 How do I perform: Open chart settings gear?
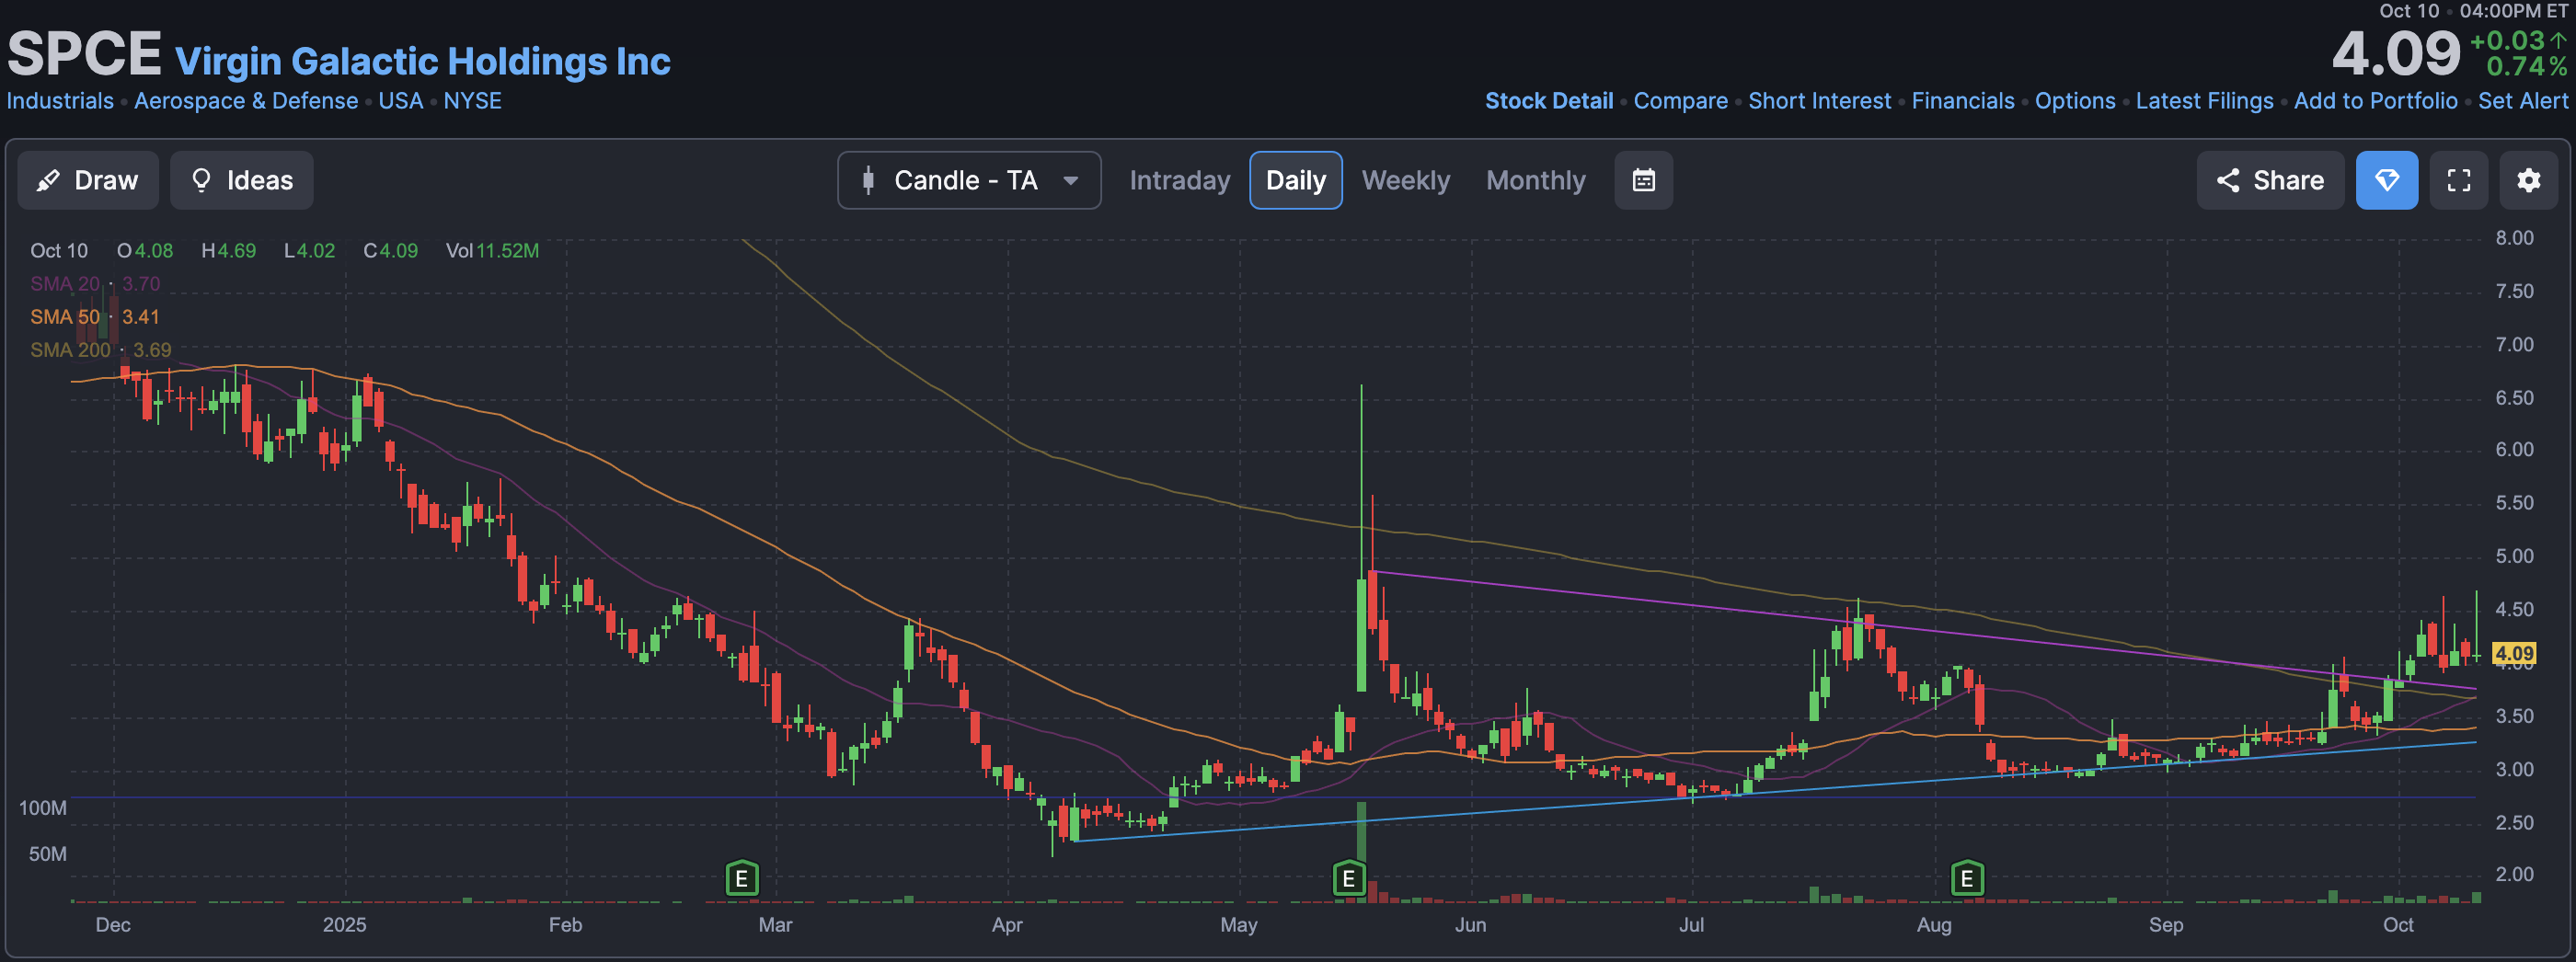tap(2528, 180)
